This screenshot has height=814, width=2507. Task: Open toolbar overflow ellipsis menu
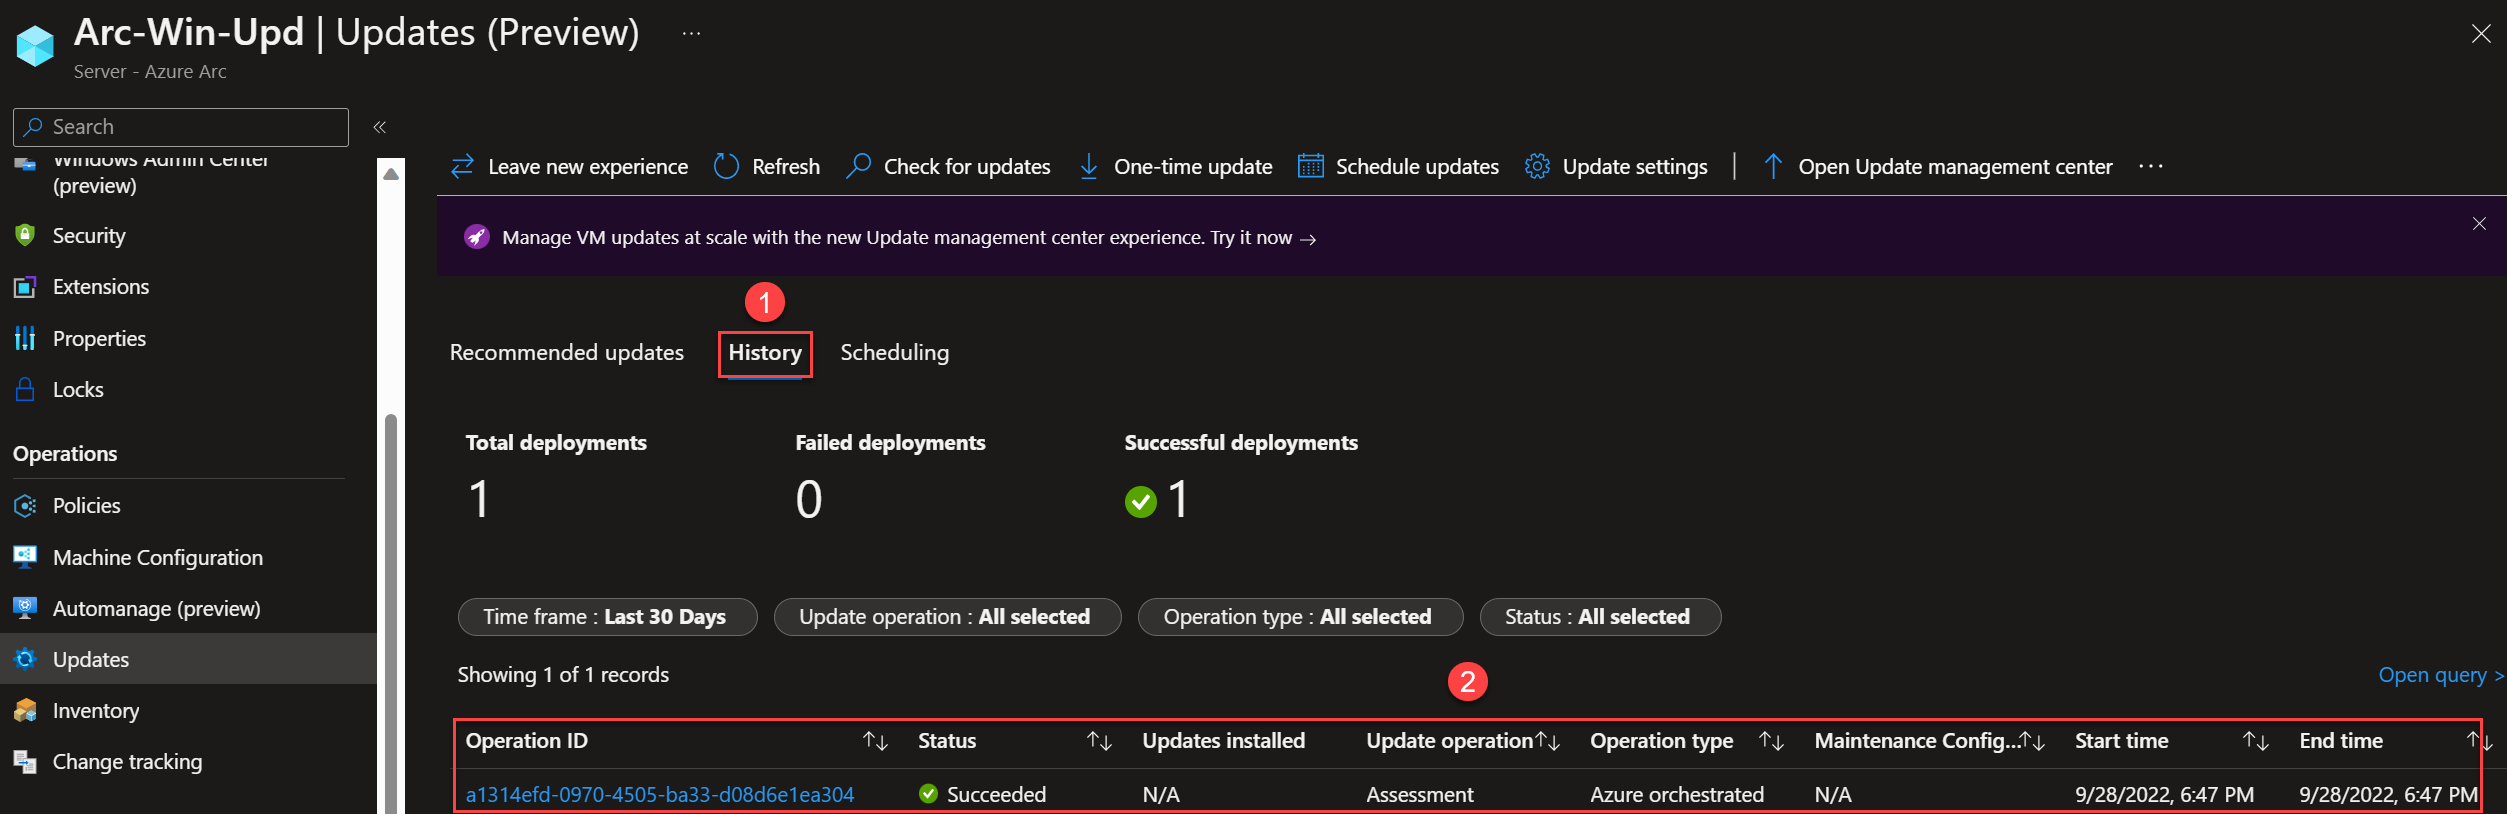[x=2151, y=167]
